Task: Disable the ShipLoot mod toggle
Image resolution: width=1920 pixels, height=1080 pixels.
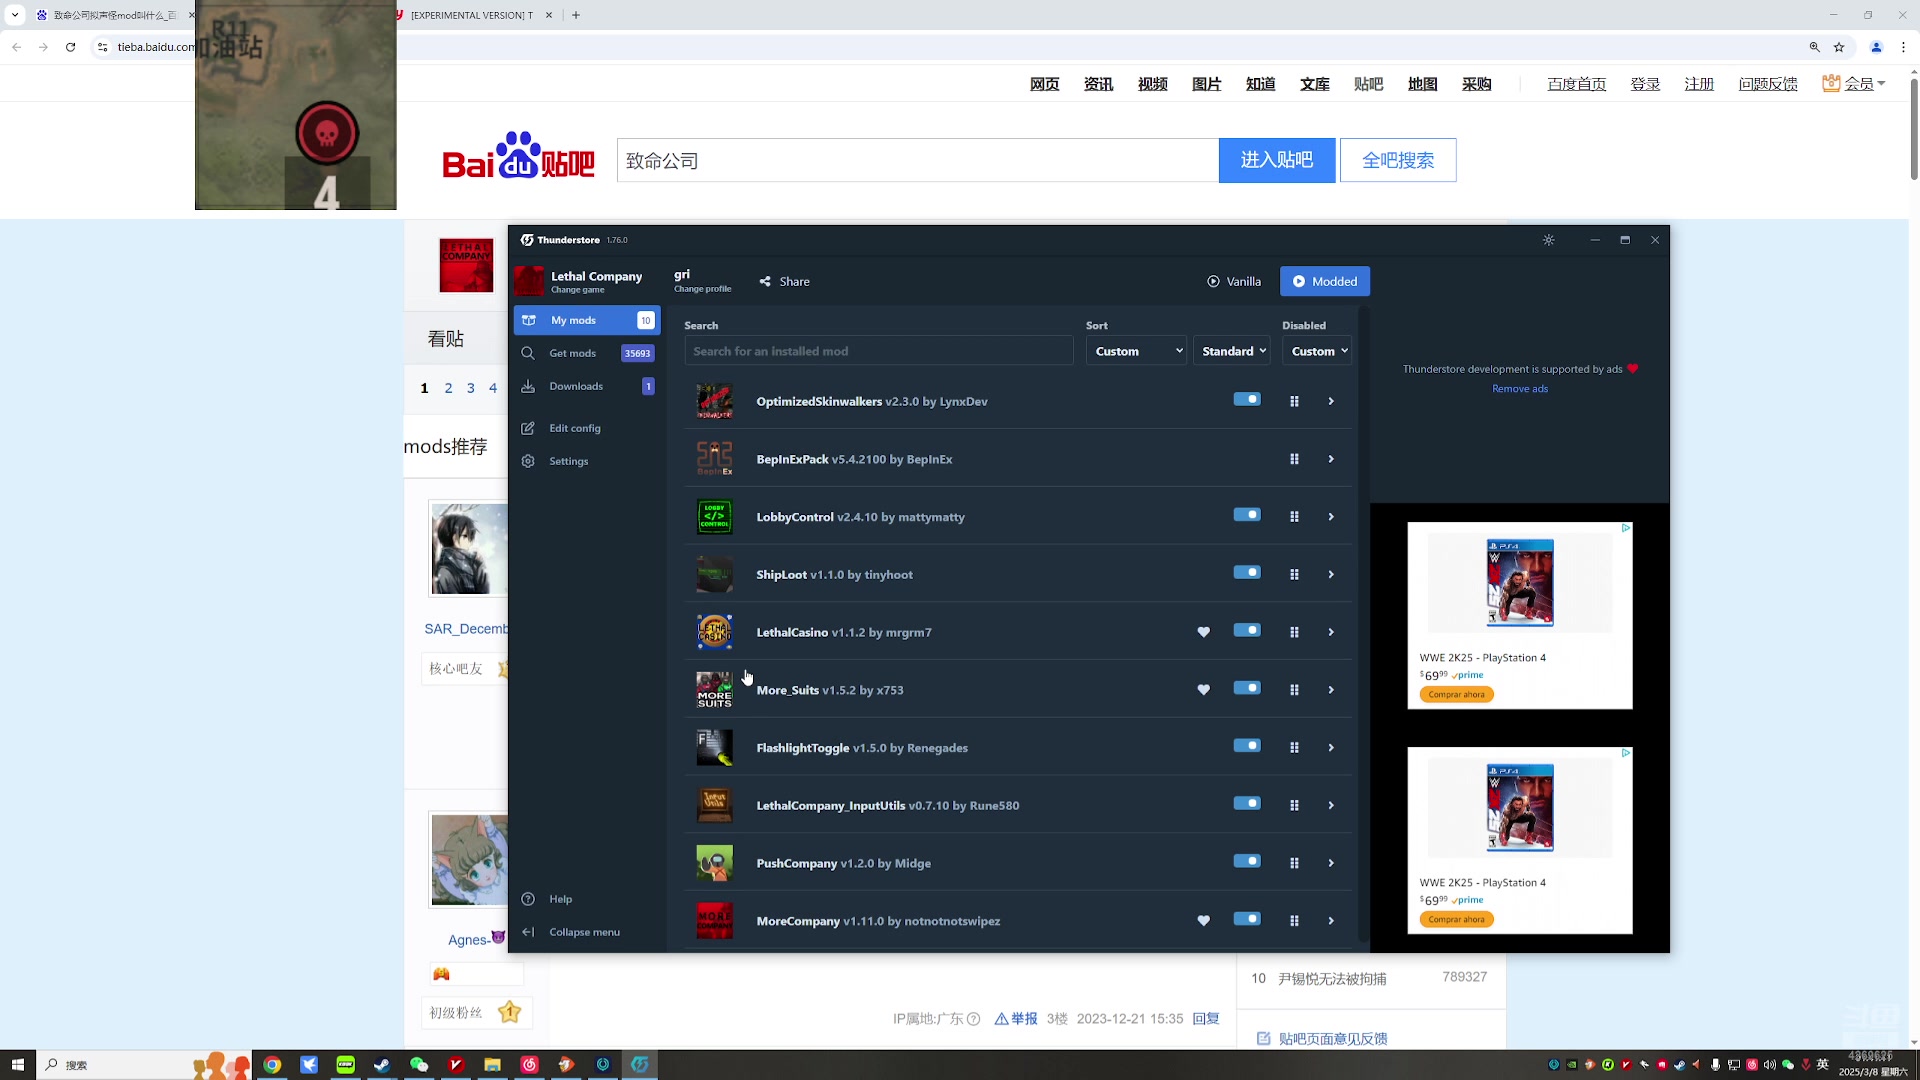Action: coord(1246,572)
